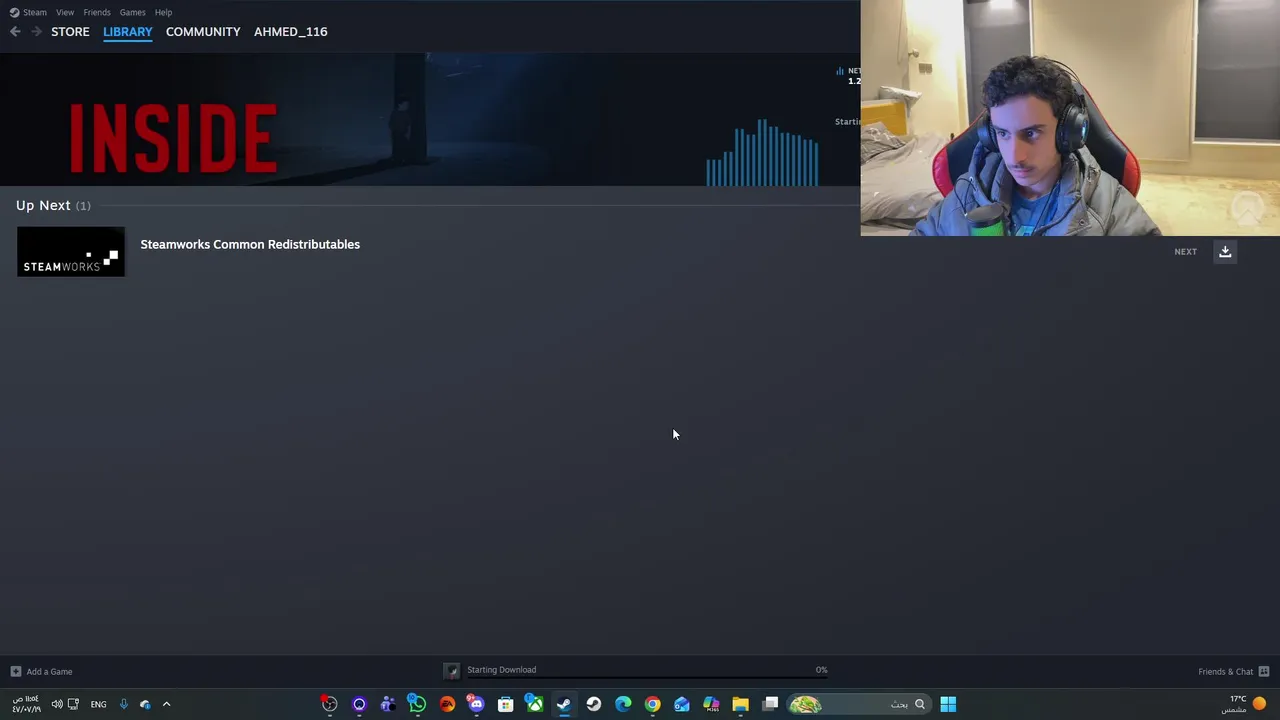Switch to the STORE tab

click(x=70, y=32)
